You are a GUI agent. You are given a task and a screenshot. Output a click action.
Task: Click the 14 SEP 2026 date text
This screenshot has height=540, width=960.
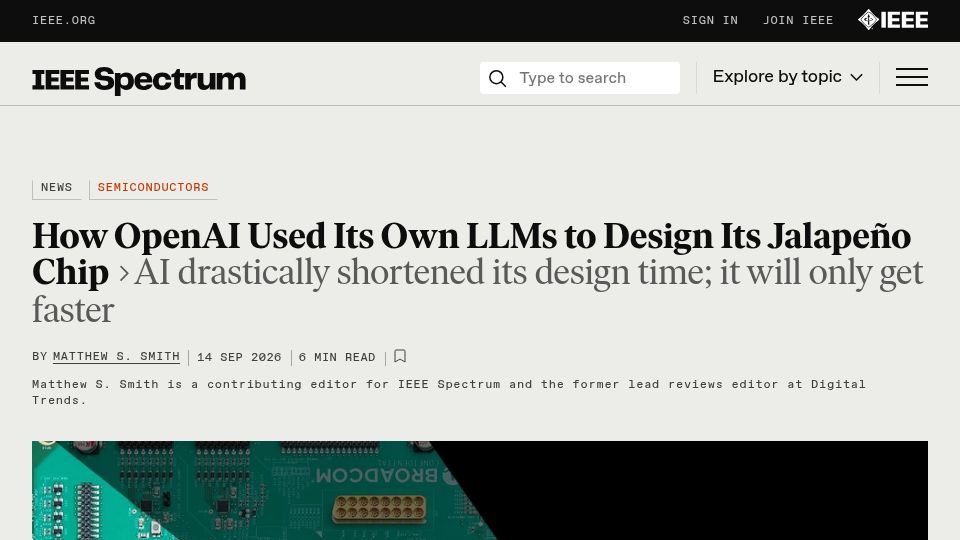point(239,358)
